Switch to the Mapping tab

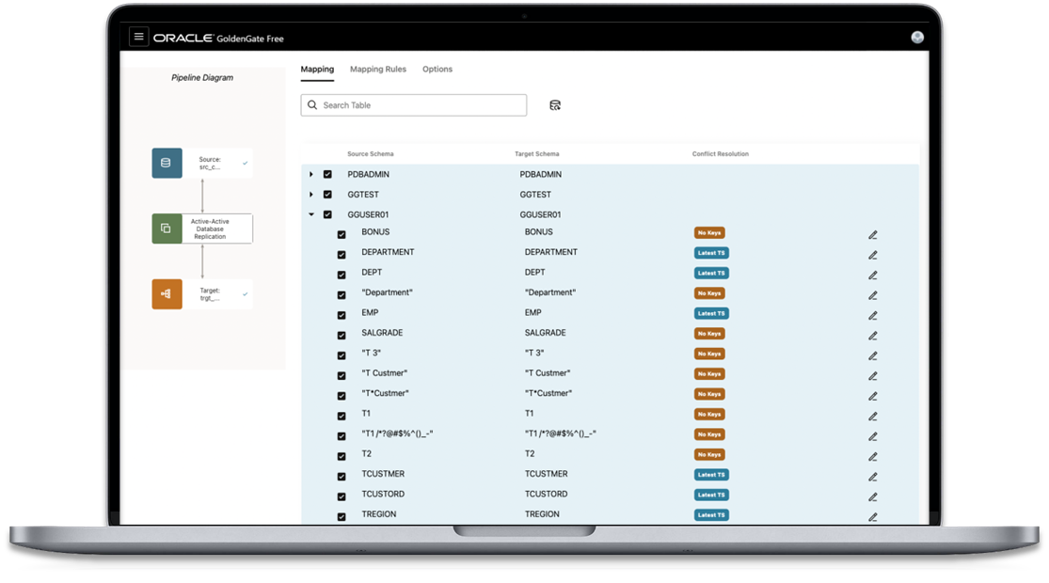[317, 69]
